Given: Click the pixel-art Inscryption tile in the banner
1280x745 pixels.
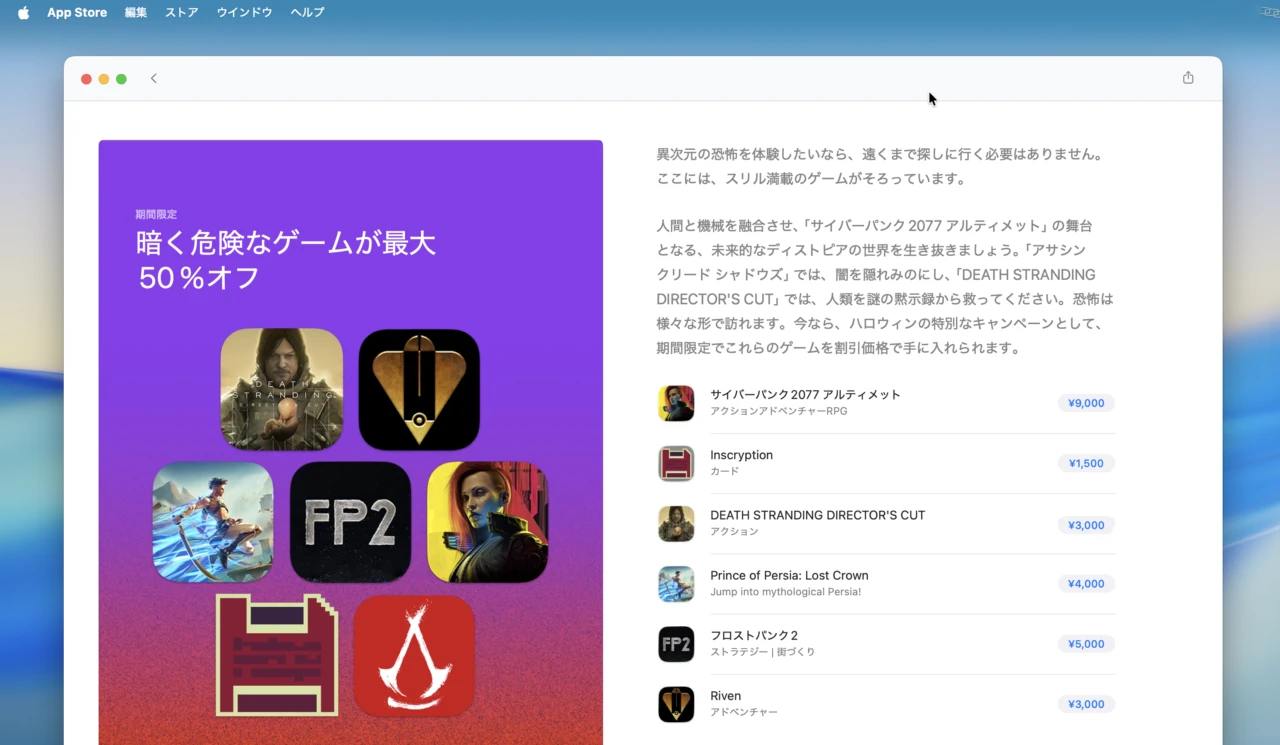Looking at the screenshot, I should [277, 655].
